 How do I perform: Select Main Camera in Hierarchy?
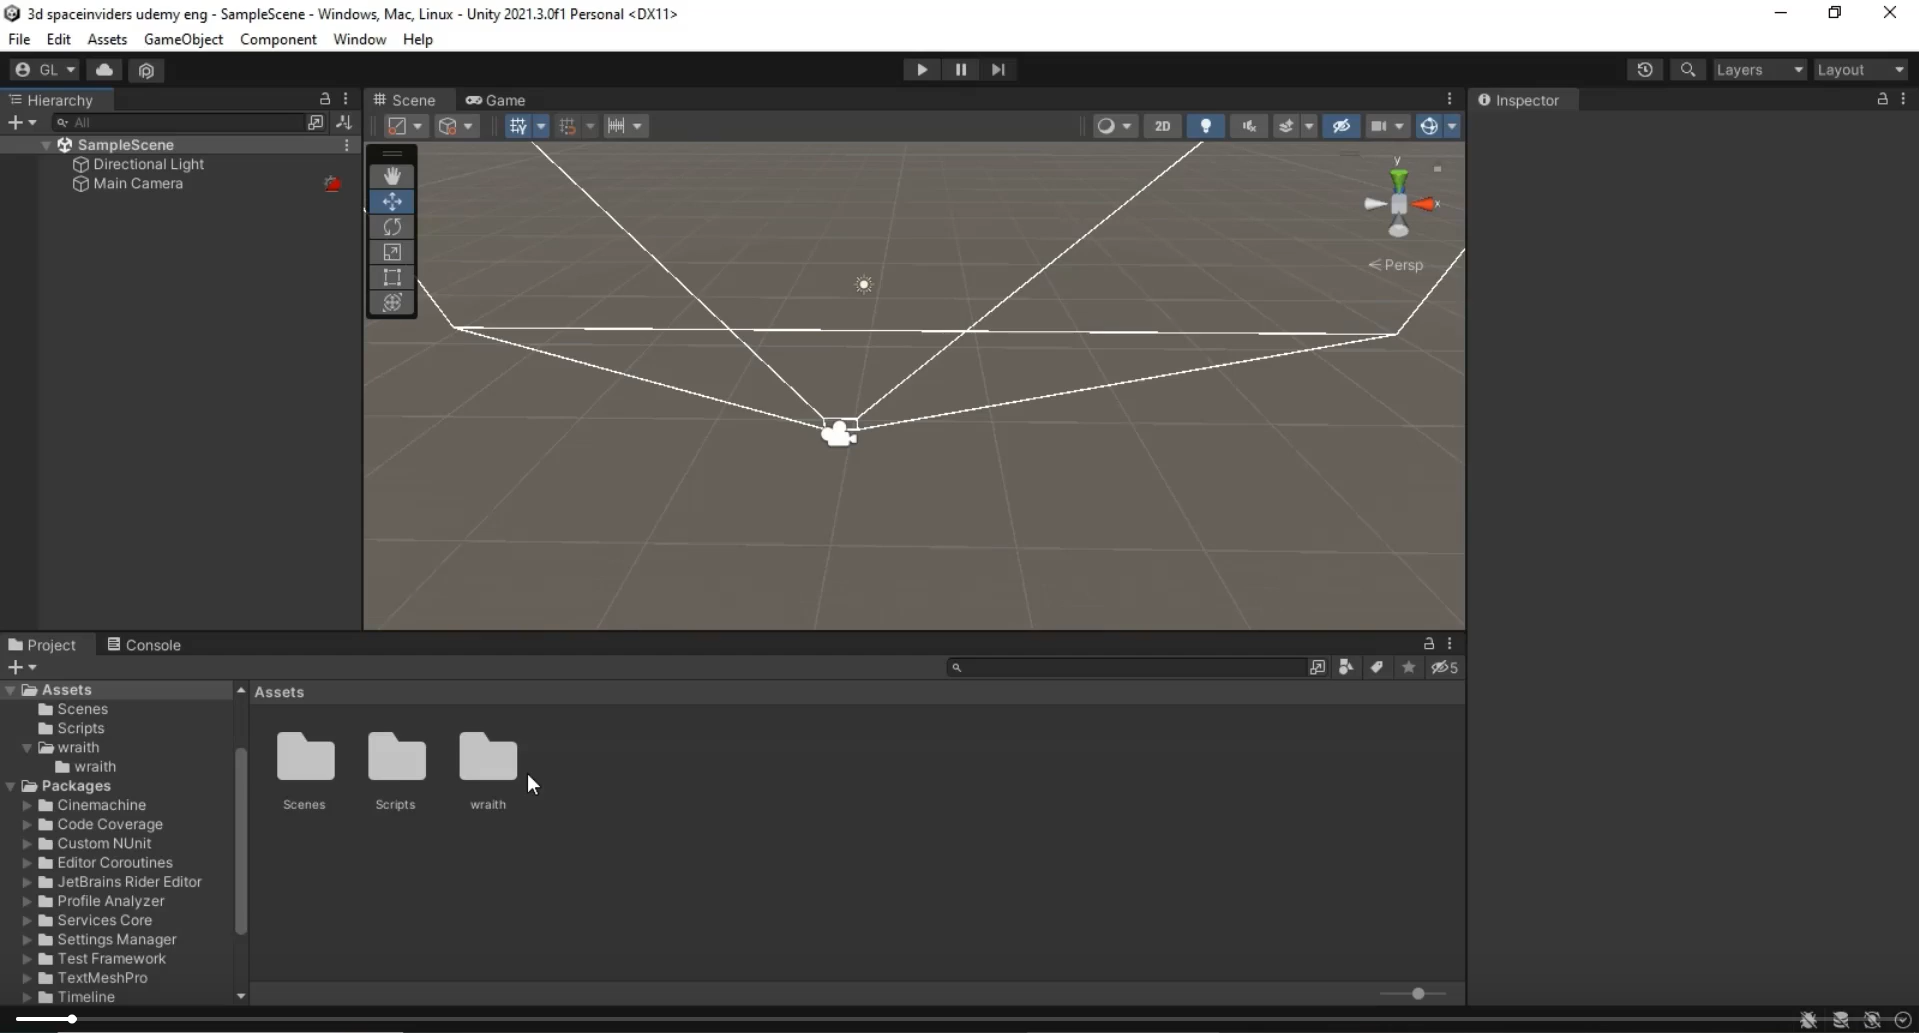(x=138, y=183)
